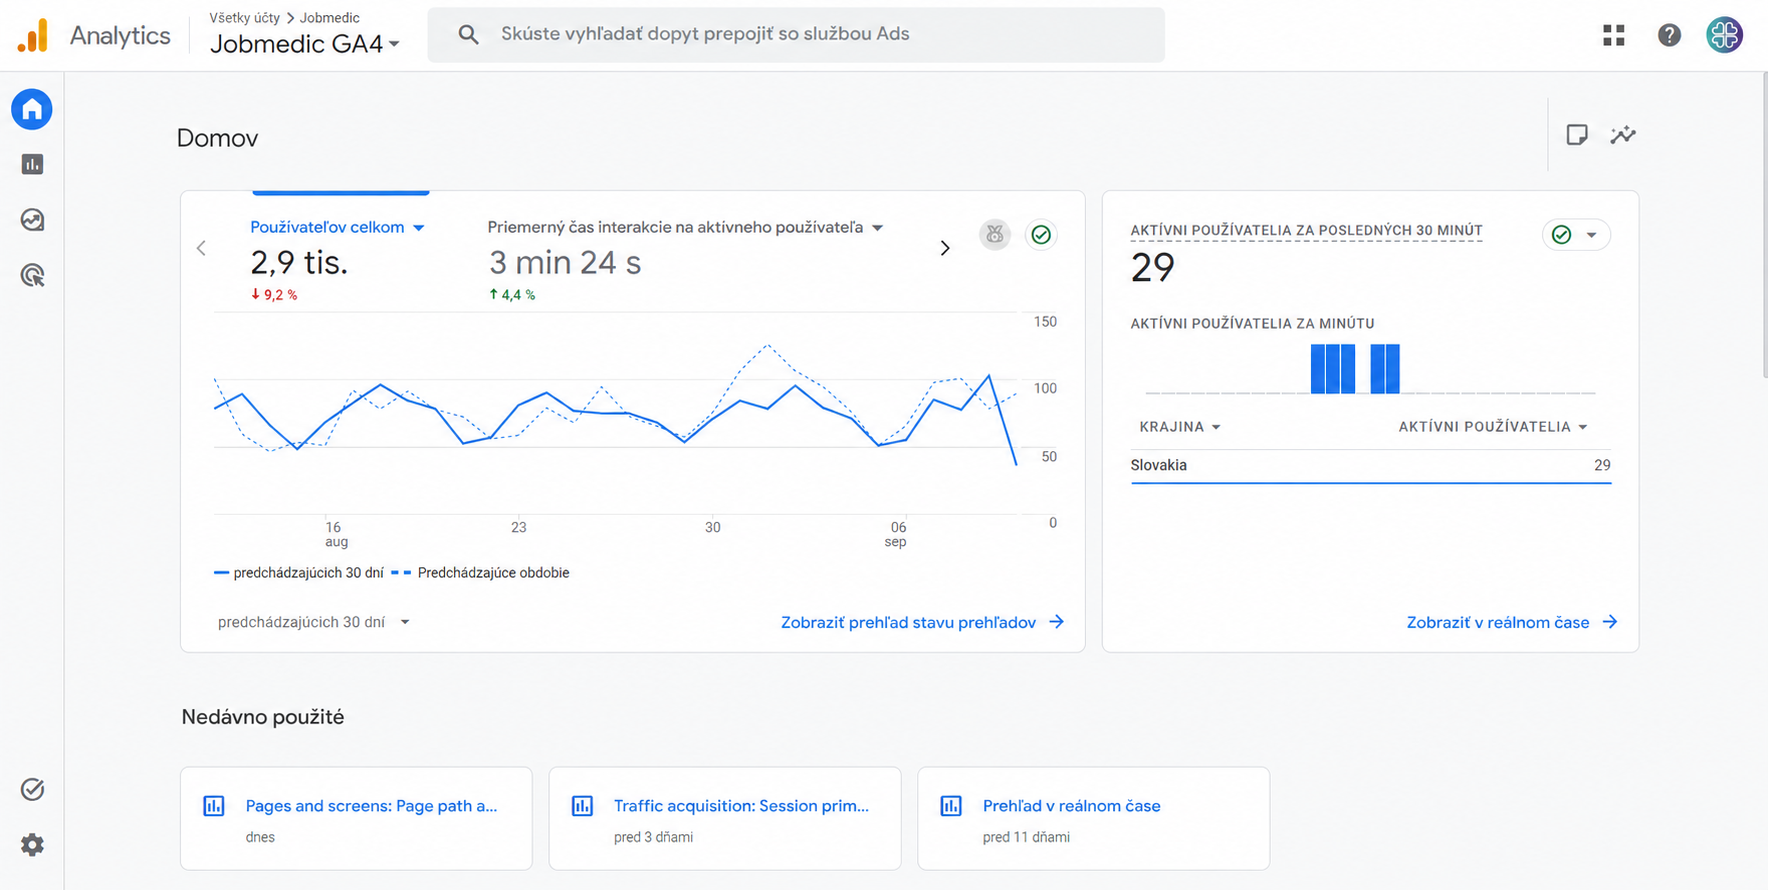The height and width of the screenshot is (890, 1768).
Task: Click the predchádzajúcich 30 dní legend entry
Action: pos(299,573)
